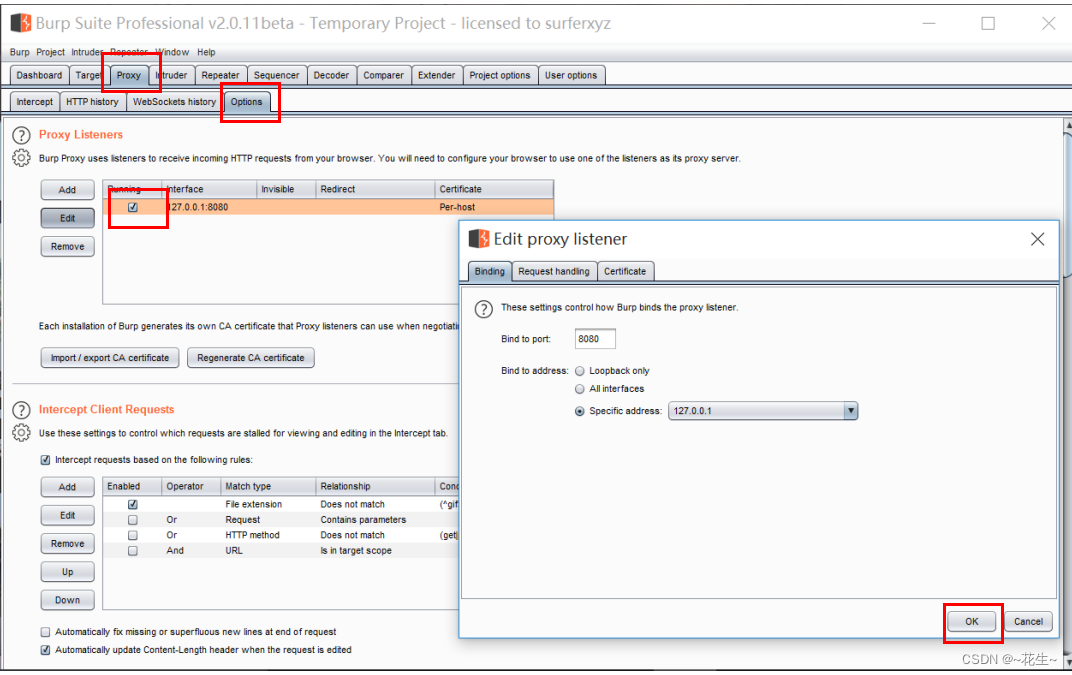The height and width of the screenshot is (675, 1072).
Task: Enable automatically fix missing new lines option
Action: [45, 632]
